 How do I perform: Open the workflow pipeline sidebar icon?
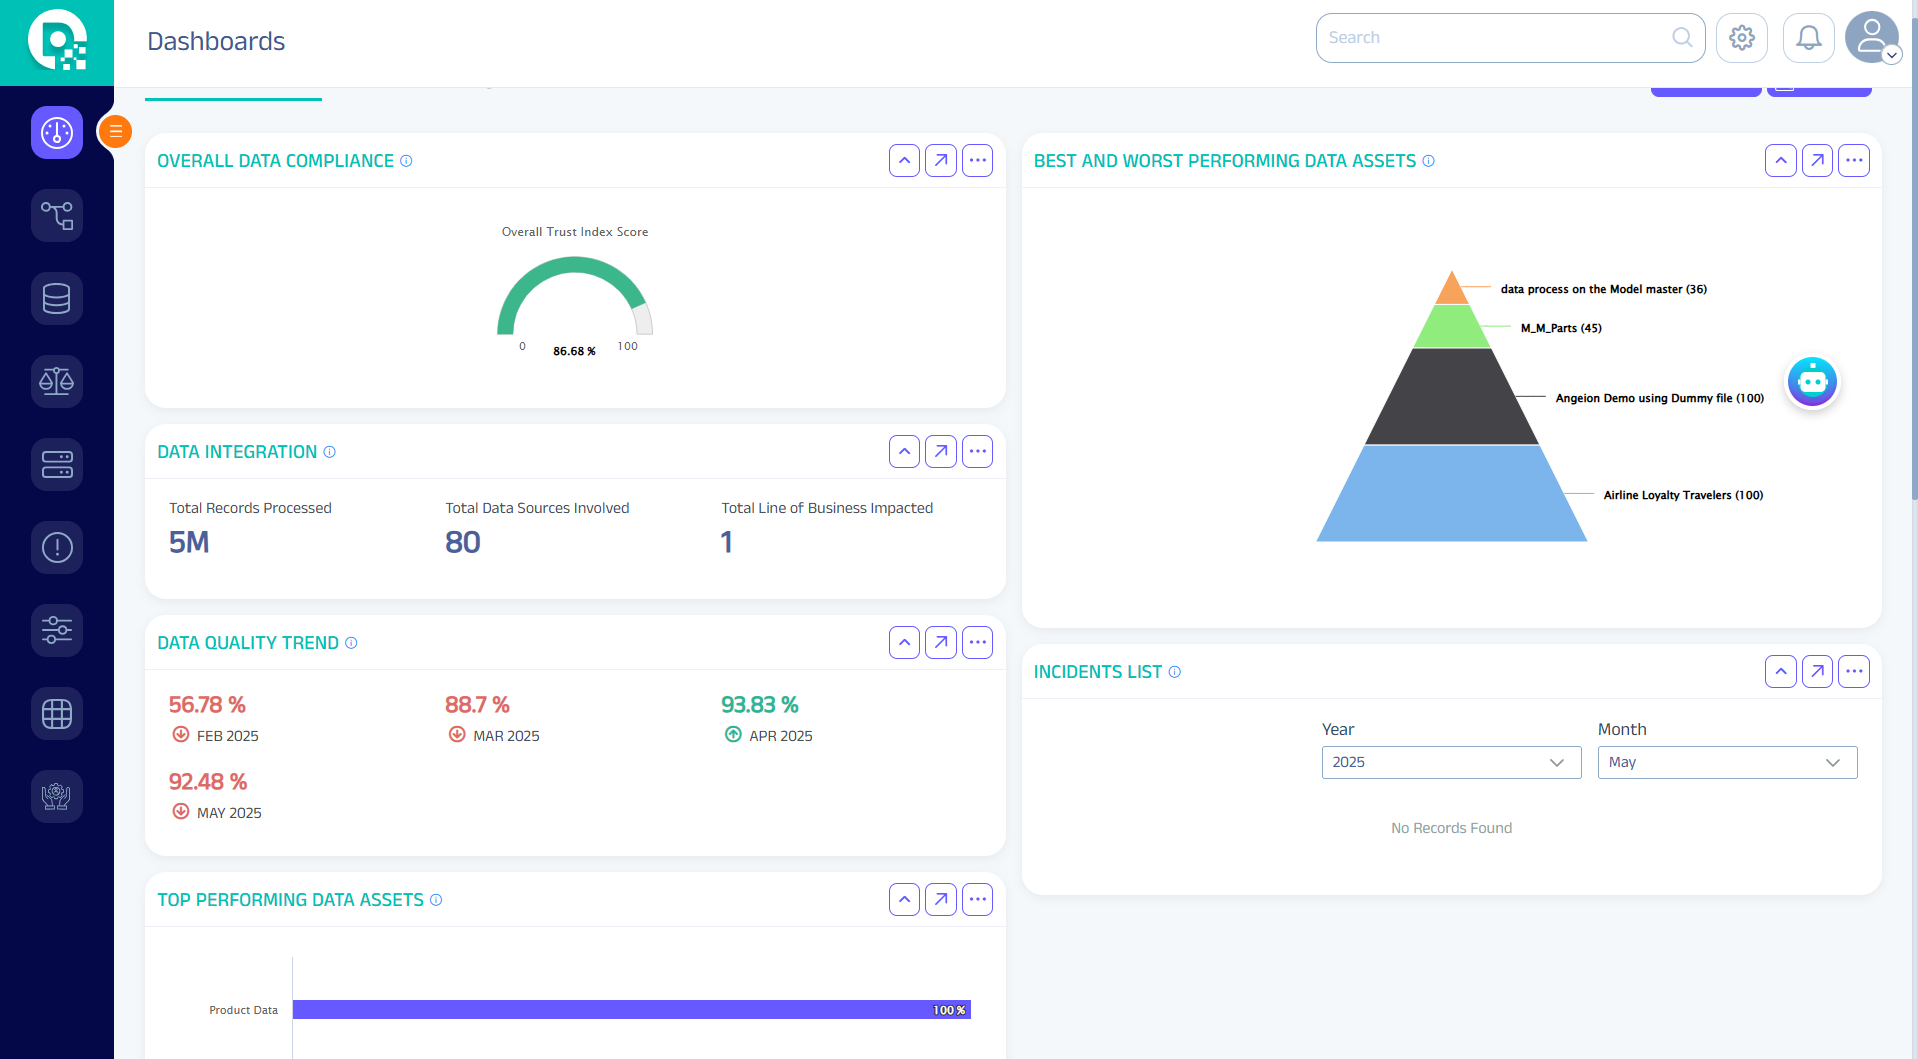57,215
